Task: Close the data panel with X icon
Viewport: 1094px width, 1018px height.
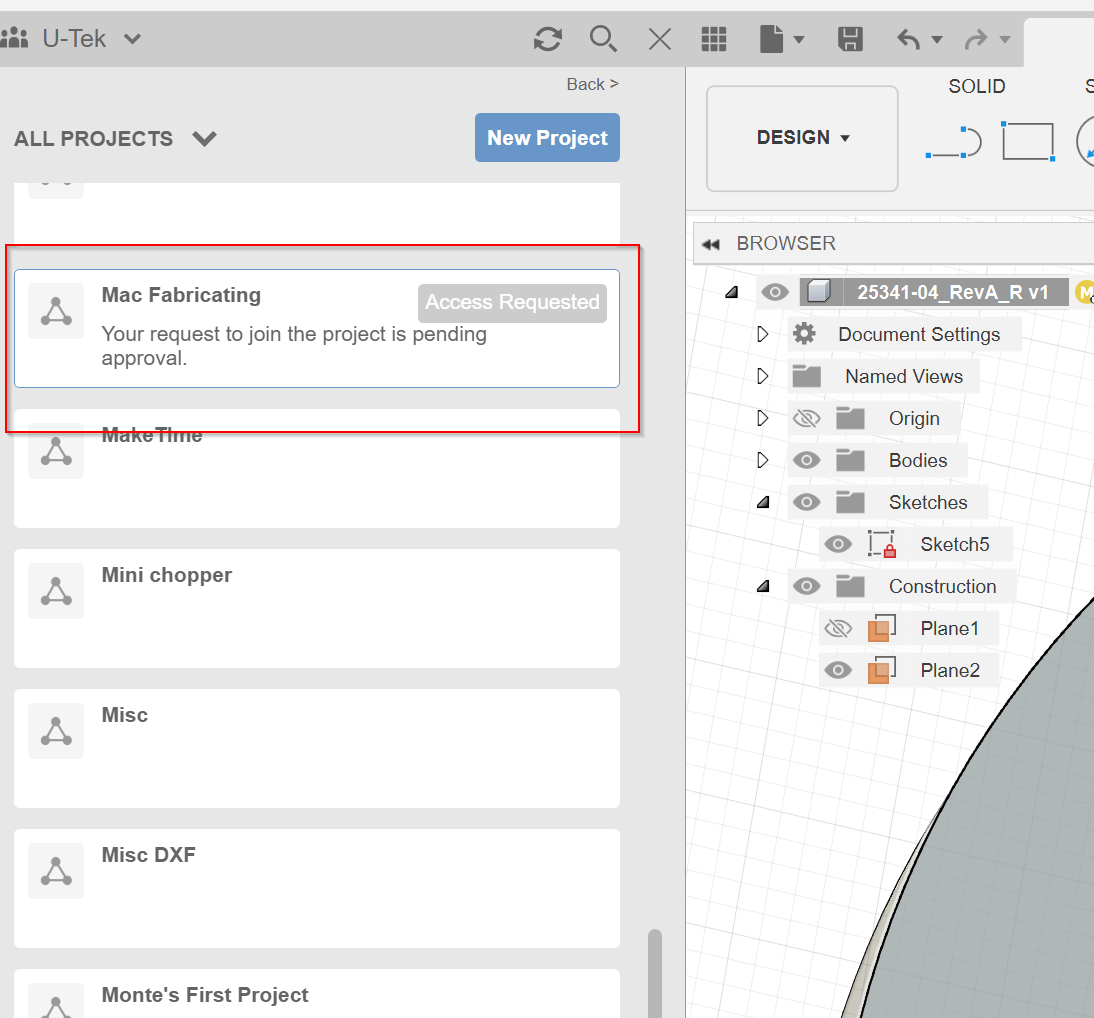Action: pos(659,39)
